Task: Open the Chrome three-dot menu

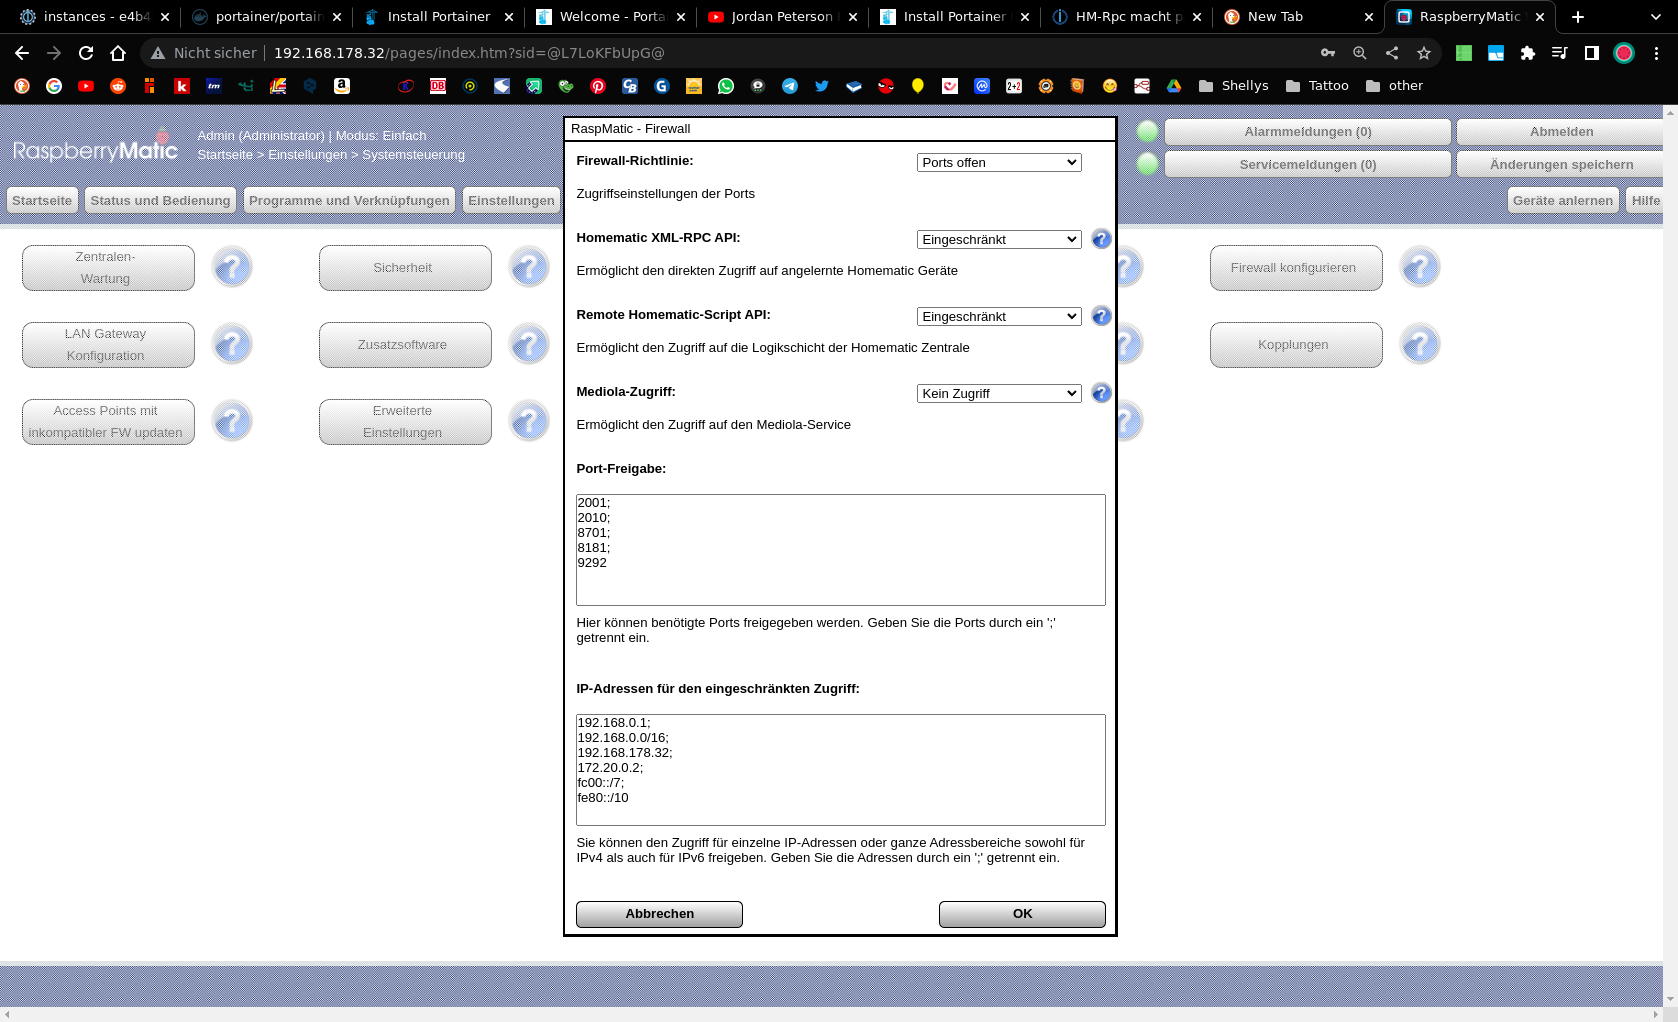Action: pyautogui.click(x=1656, y=53)
